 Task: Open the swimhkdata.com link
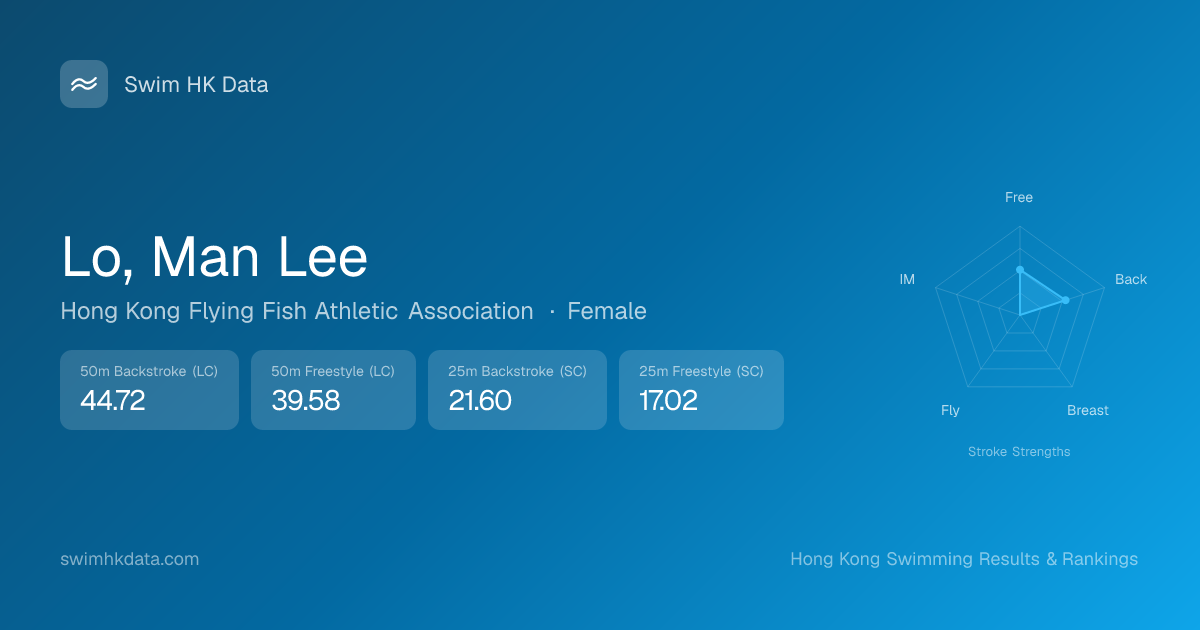[x=130, y=559]
